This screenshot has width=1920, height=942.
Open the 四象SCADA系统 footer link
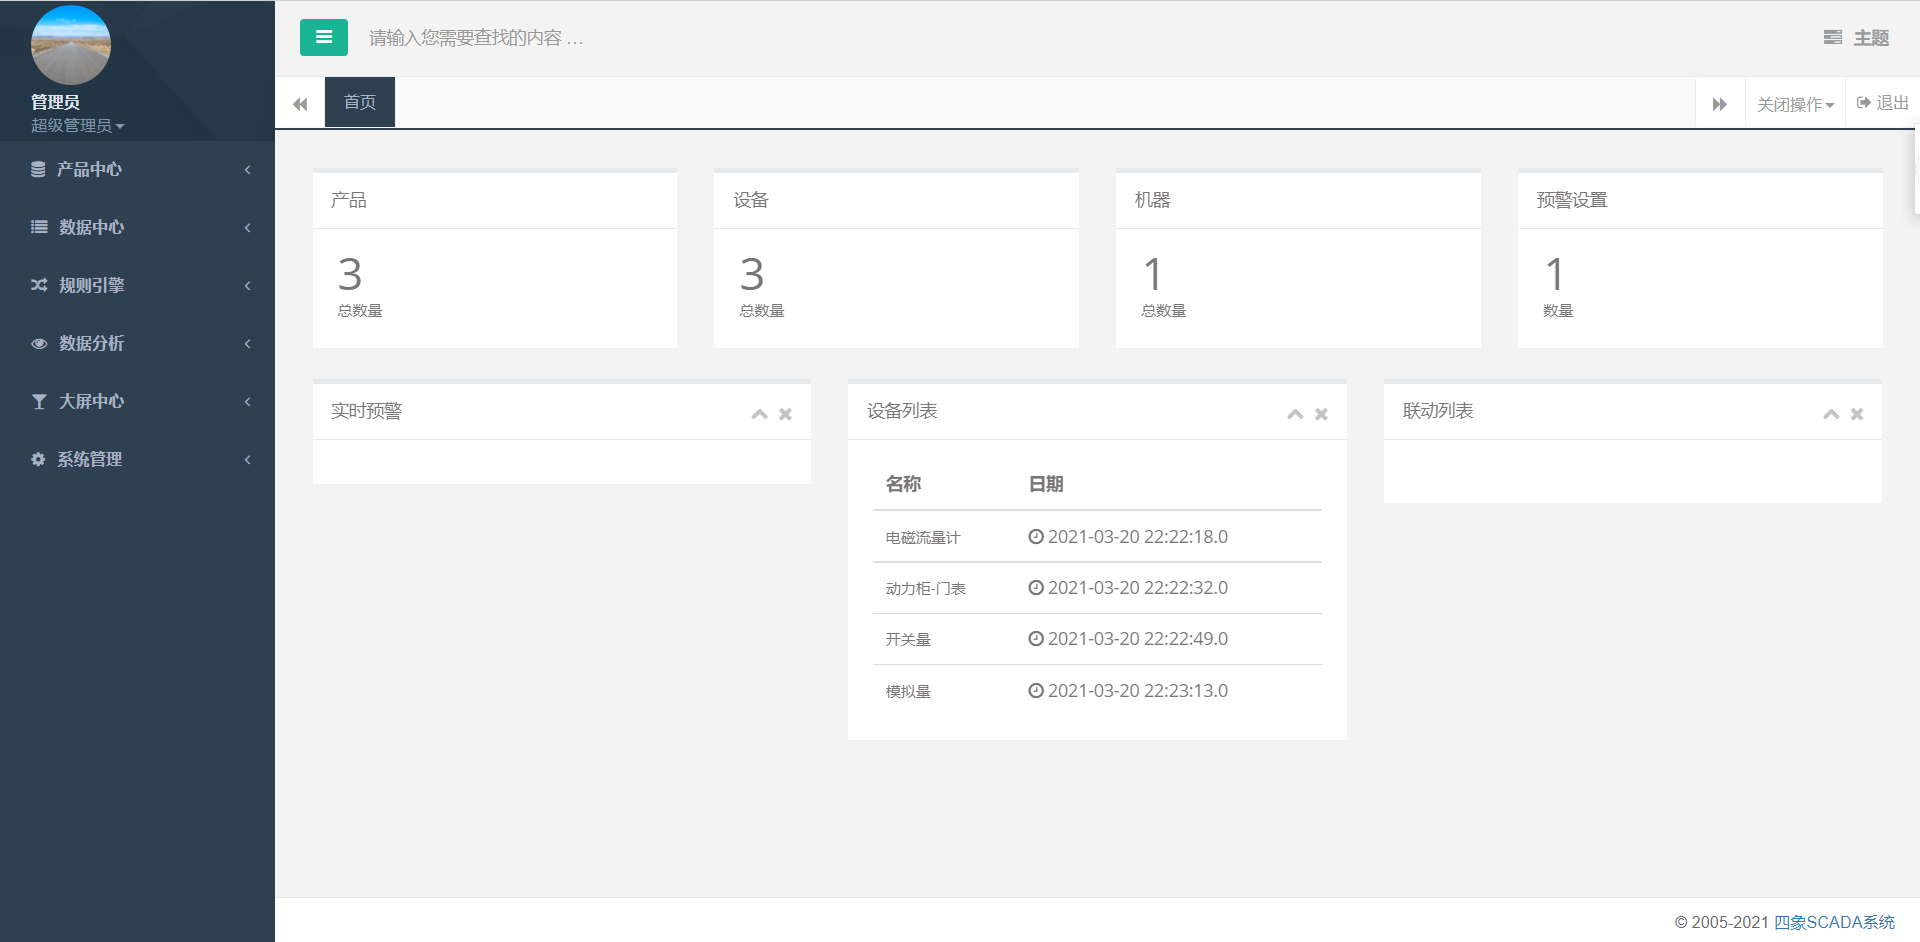1834,922
